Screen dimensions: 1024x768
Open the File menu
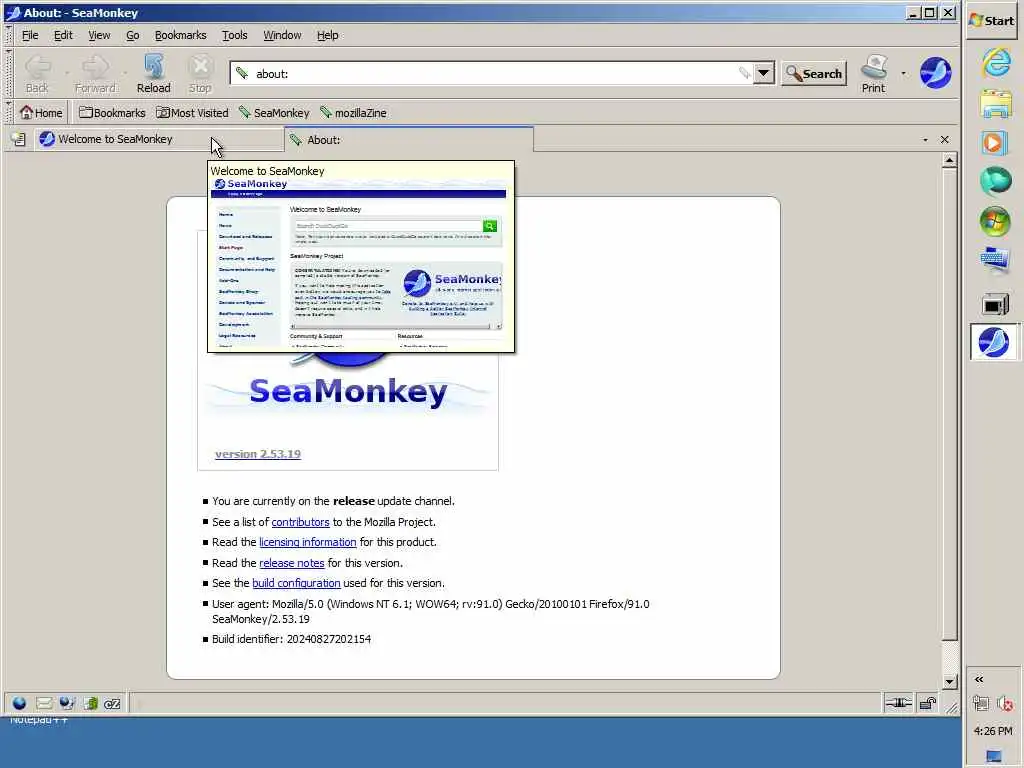point(30,35)
